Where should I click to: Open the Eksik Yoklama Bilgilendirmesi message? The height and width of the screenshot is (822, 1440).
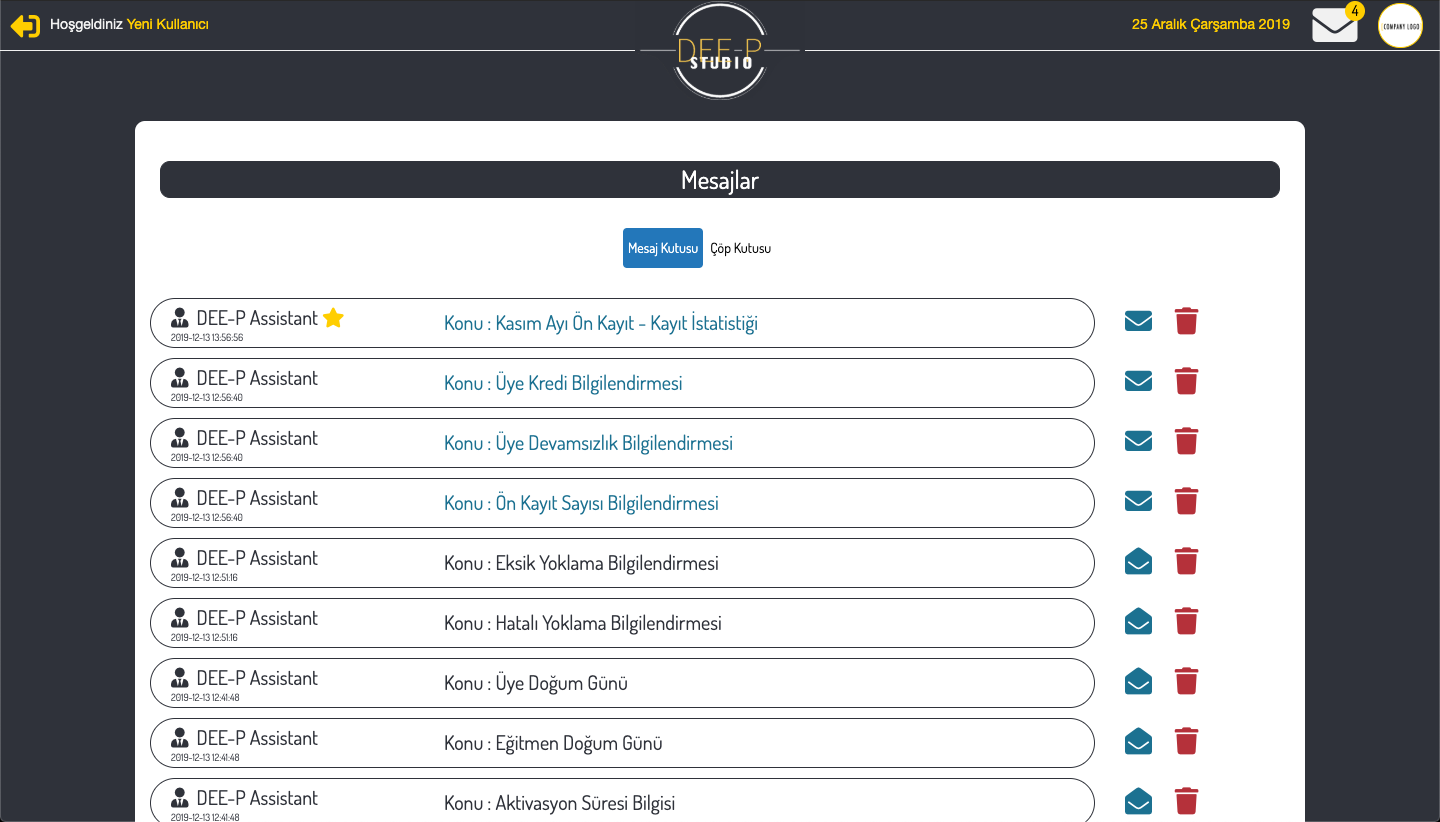point(581,563)
